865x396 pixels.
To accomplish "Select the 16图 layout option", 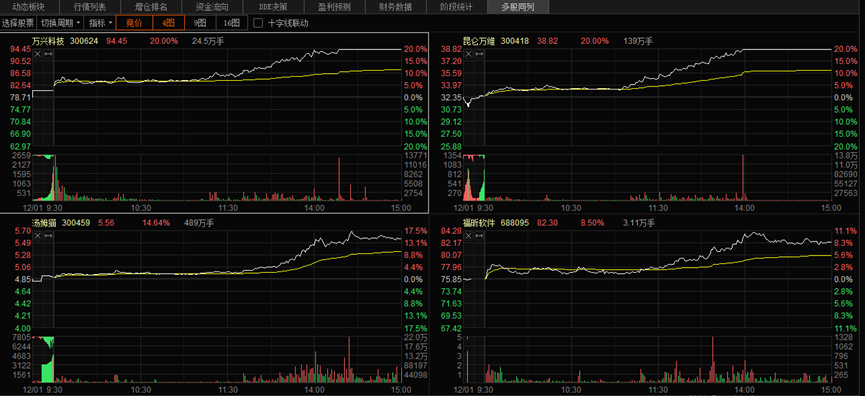I will (232, 23).
